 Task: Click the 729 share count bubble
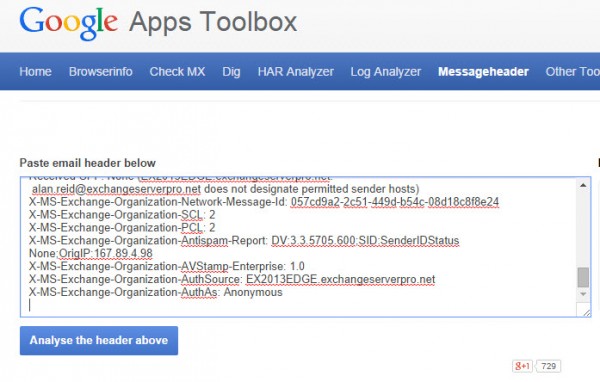tap(548, 366)
